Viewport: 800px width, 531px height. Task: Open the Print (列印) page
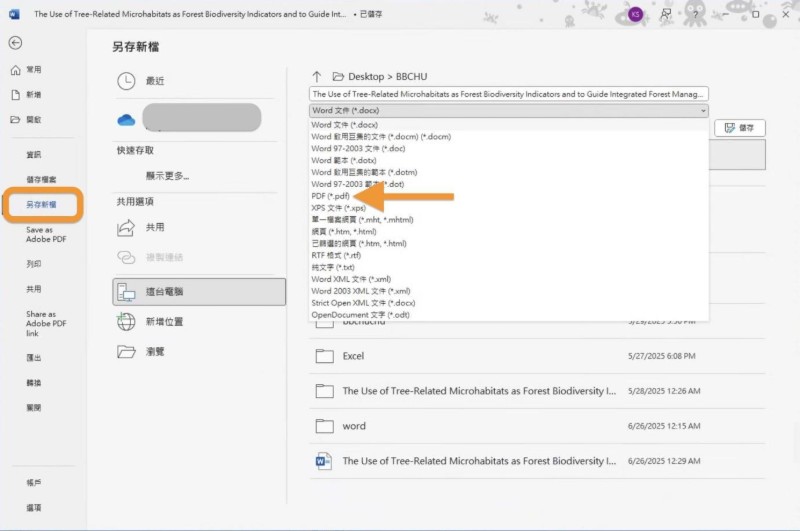34,264
